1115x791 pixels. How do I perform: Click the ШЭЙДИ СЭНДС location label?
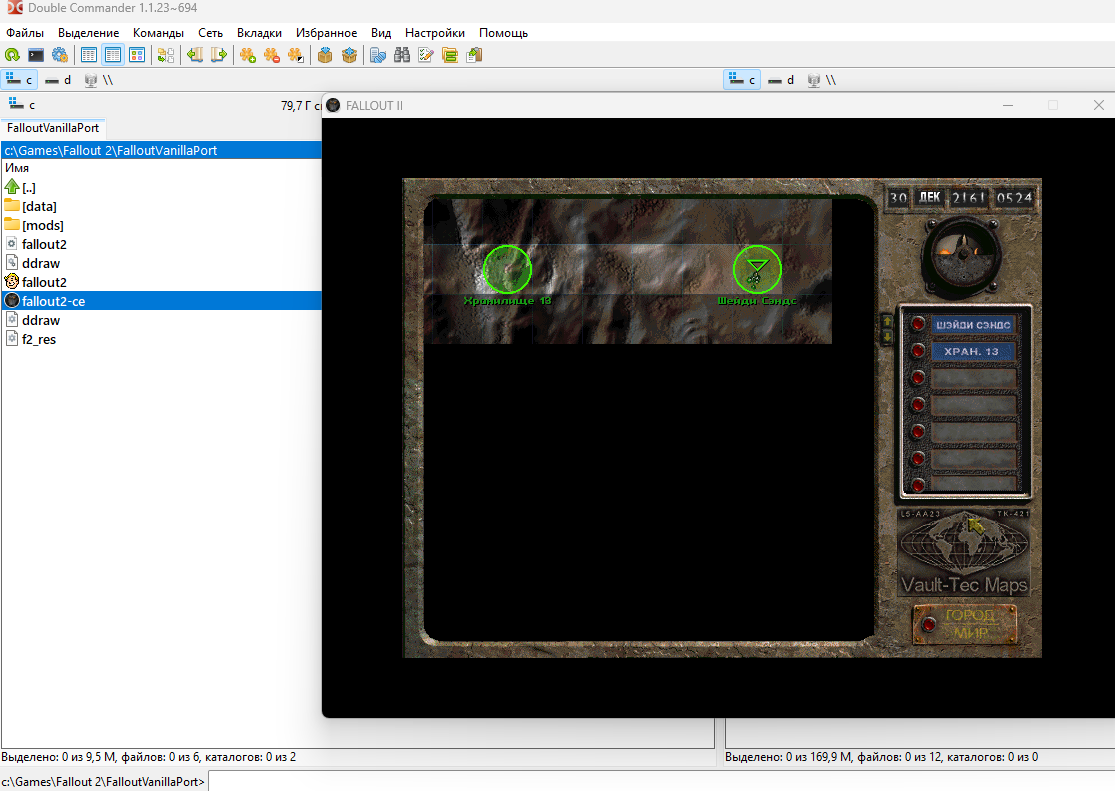(973, 324)
